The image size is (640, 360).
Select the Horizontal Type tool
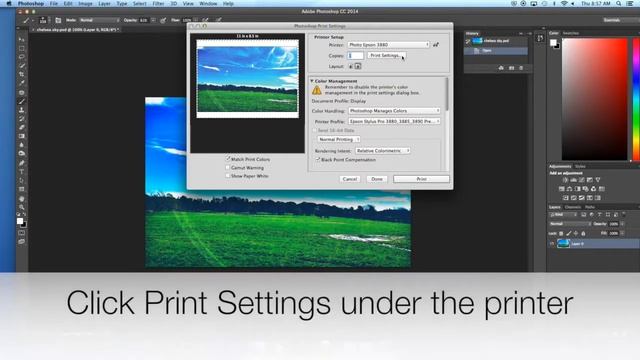point(22,172)
